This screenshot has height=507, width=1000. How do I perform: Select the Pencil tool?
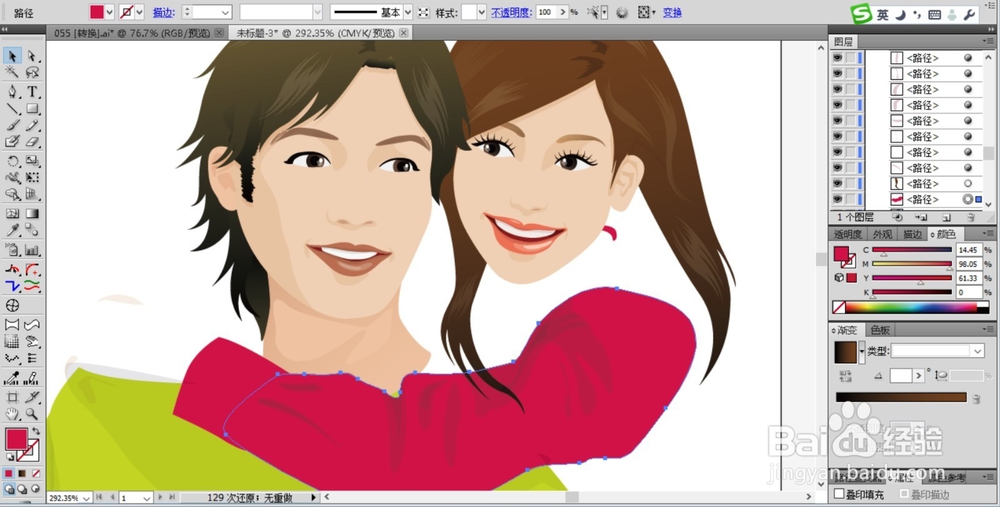tap(32, 125)
